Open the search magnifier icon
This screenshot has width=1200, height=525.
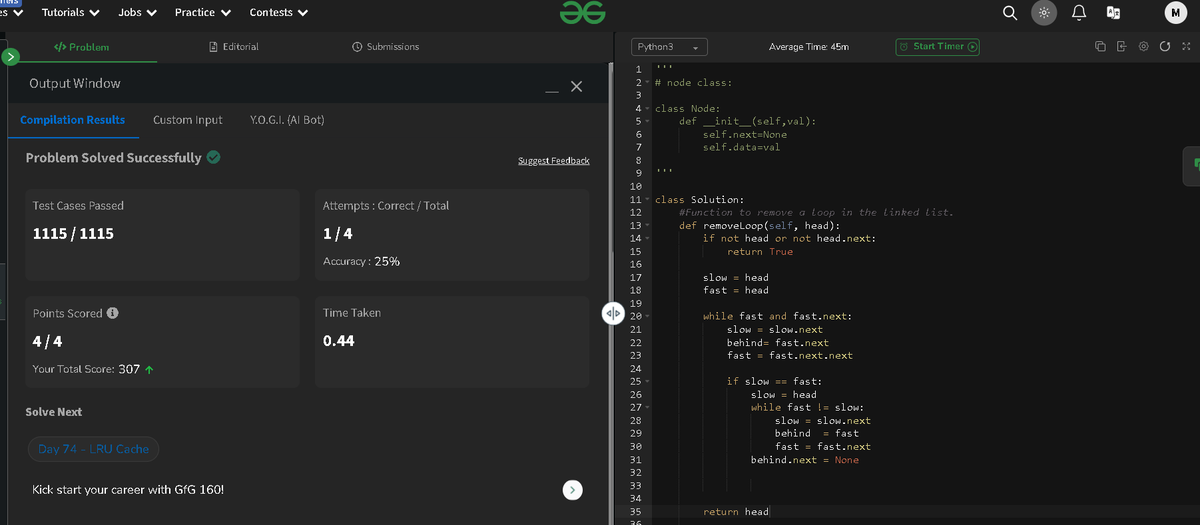(x=1011, y=12)
